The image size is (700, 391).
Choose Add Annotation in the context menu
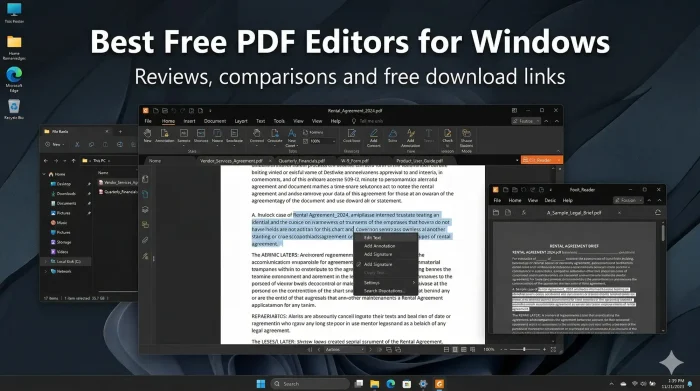[386, 246]
